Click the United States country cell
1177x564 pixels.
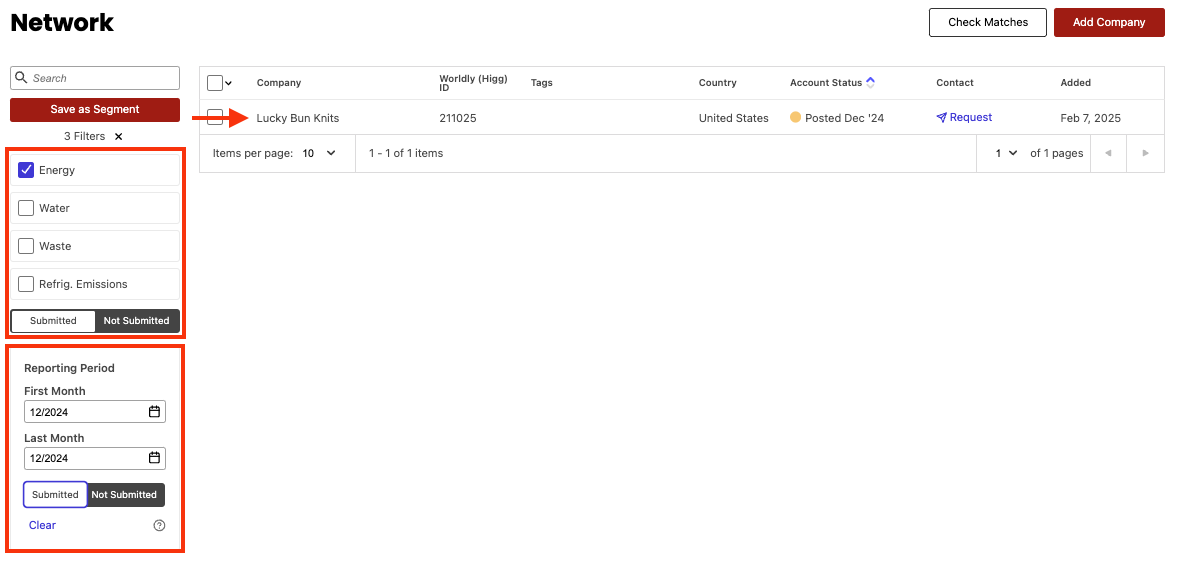(733, 118)
